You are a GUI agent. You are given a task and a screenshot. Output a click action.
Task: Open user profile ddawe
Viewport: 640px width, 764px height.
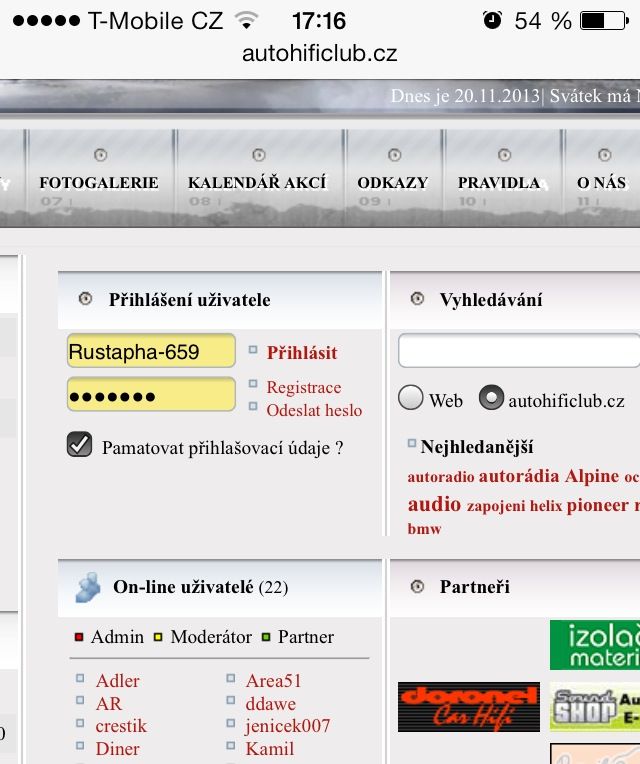click(x=270, y=704)
